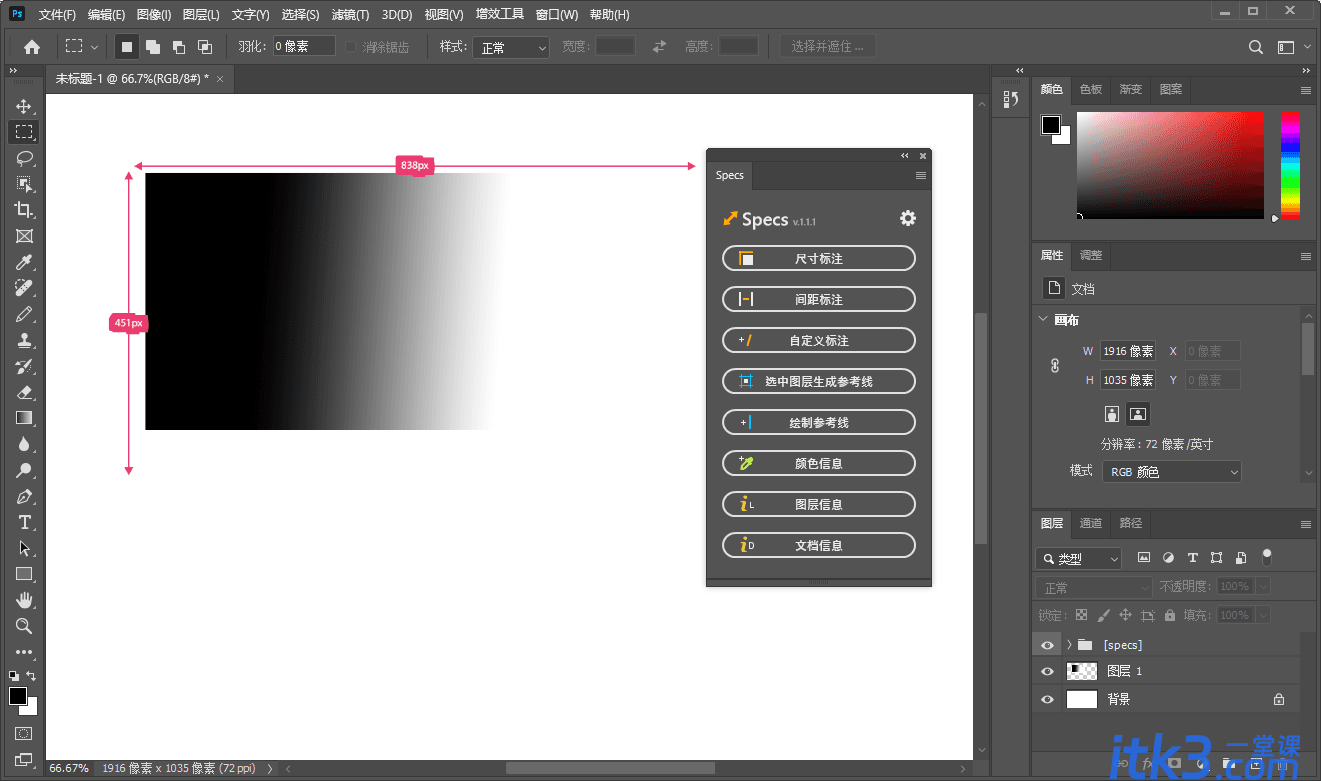Select the Spot Healing Brush tool
1321x781 pixels.
[x=24, y=288]
